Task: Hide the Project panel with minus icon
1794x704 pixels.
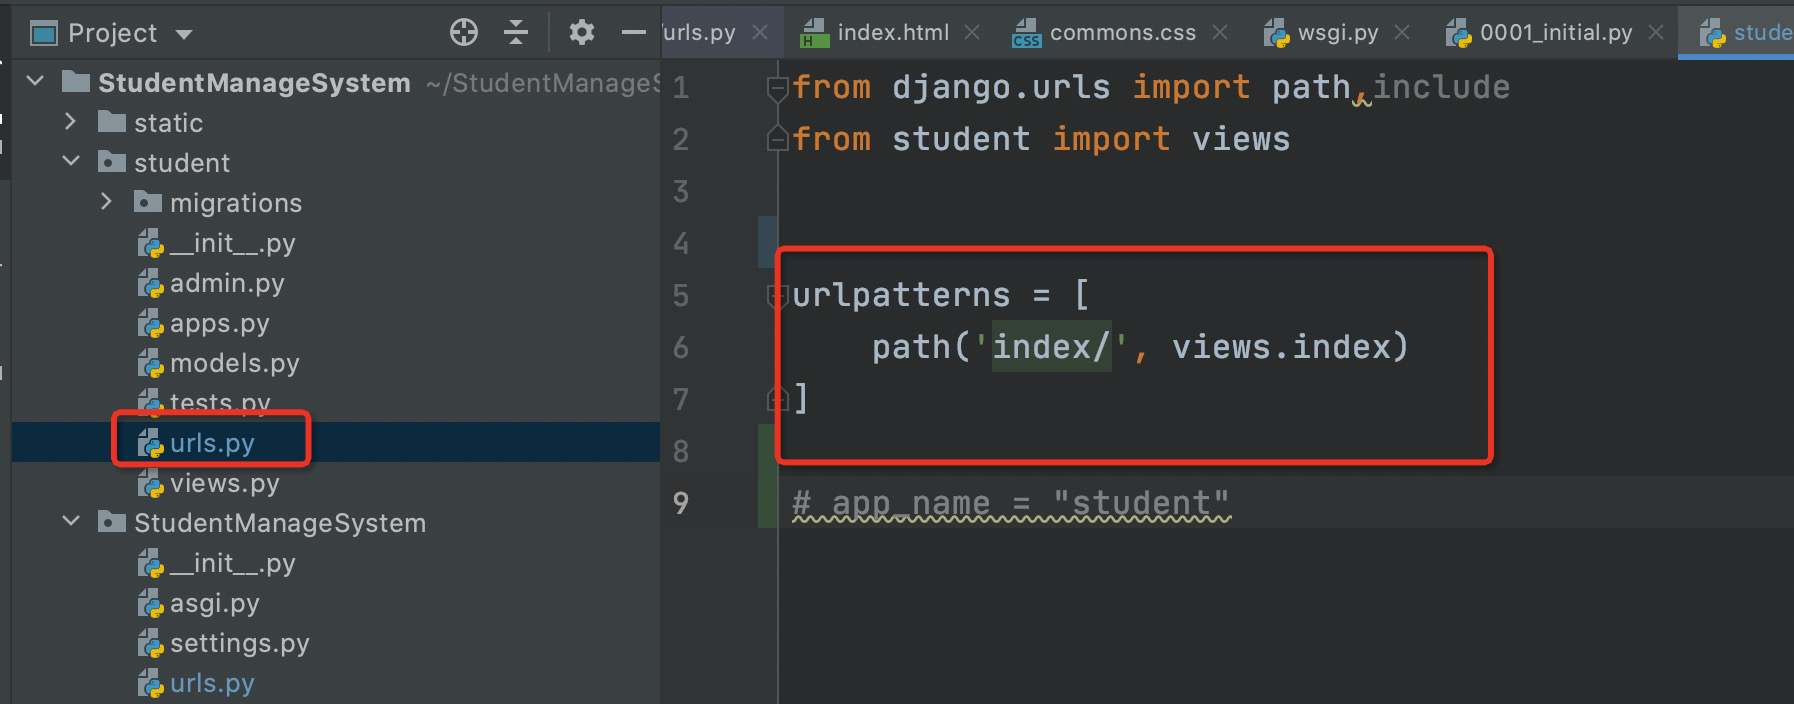Action: click(x=633, y=33)
